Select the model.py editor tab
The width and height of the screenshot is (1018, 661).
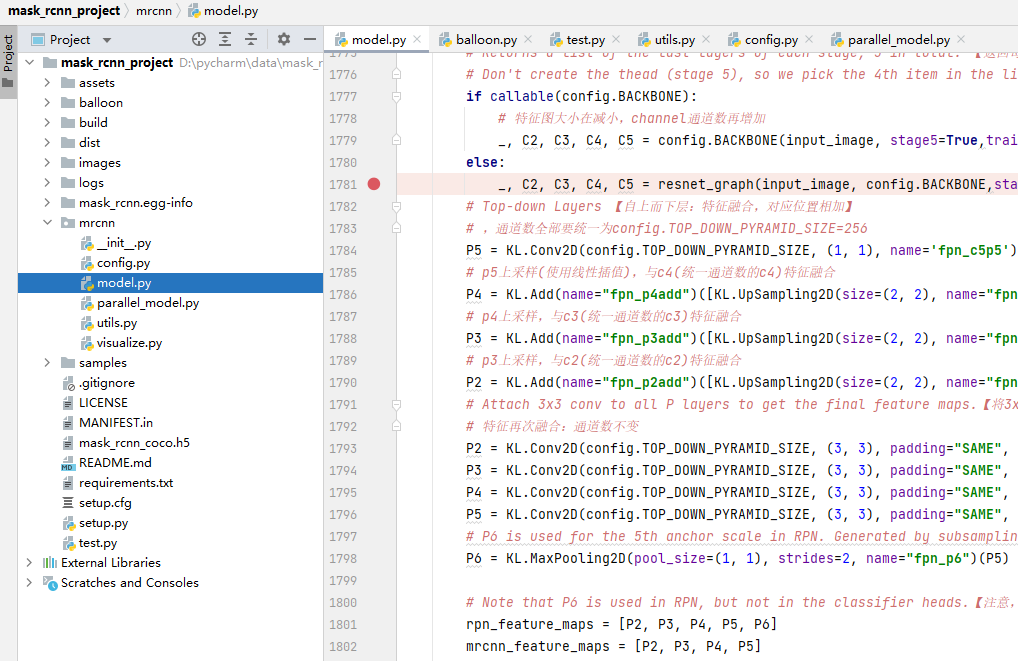coord(379,40)
